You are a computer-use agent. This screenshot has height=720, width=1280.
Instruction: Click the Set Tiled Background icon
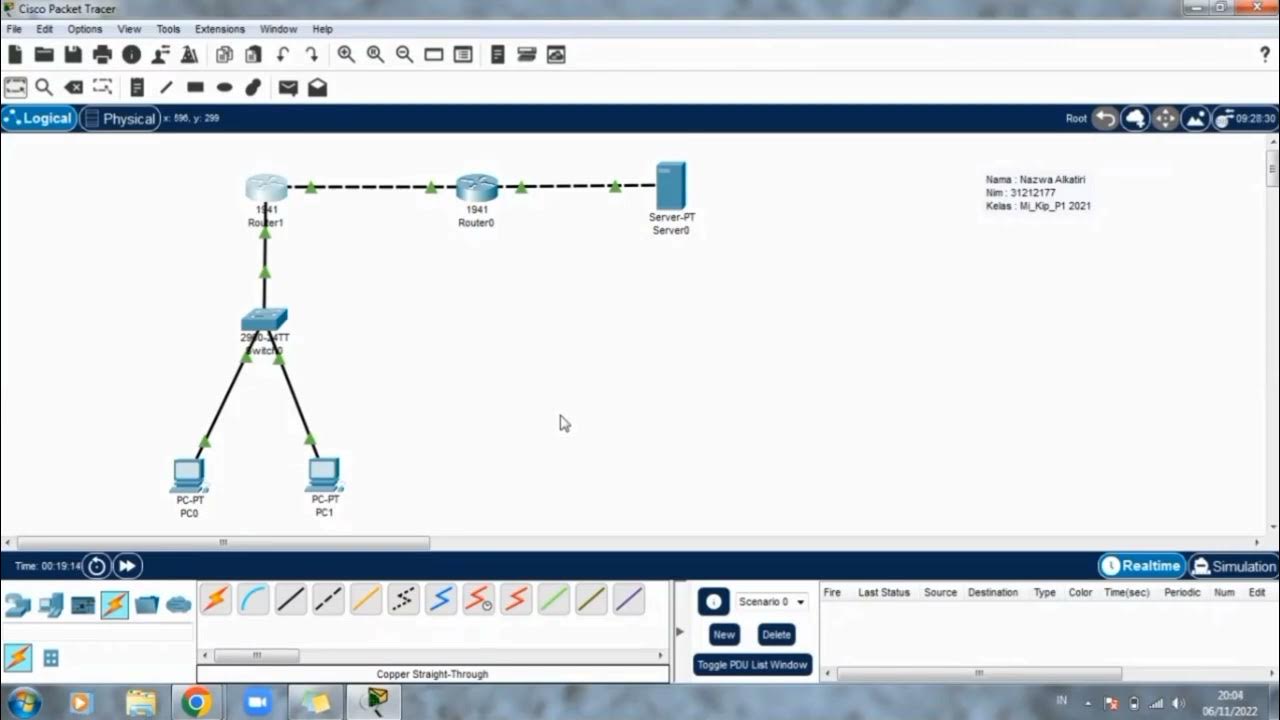pyautogui.click(x=1196, y=118)
